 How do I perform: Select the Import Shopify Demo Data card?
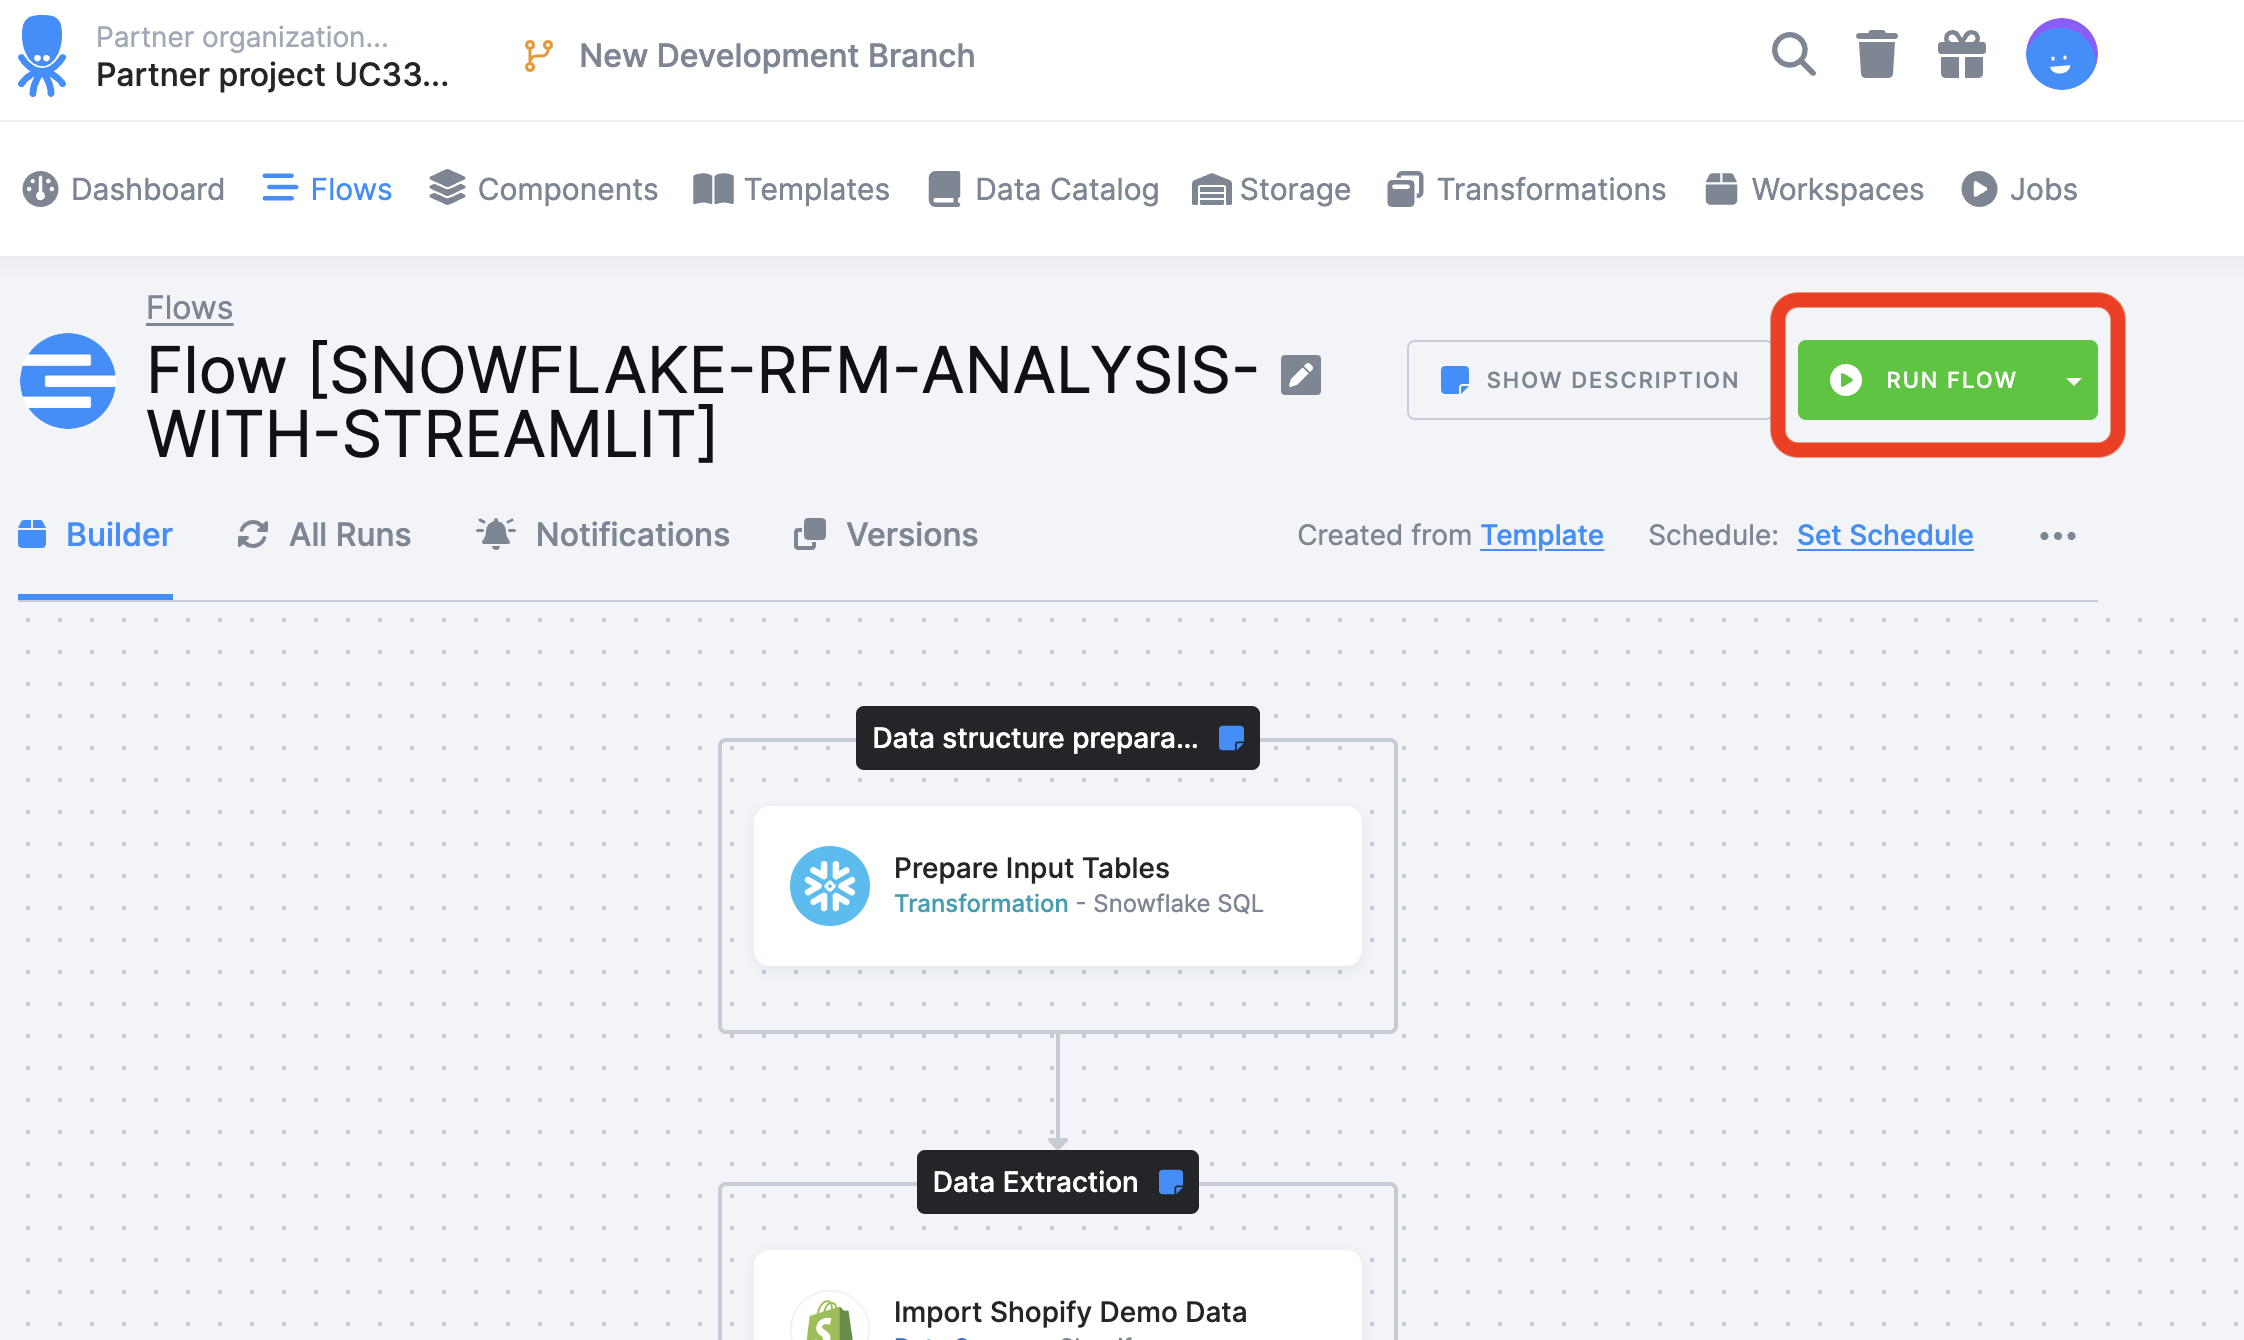1058,1295
